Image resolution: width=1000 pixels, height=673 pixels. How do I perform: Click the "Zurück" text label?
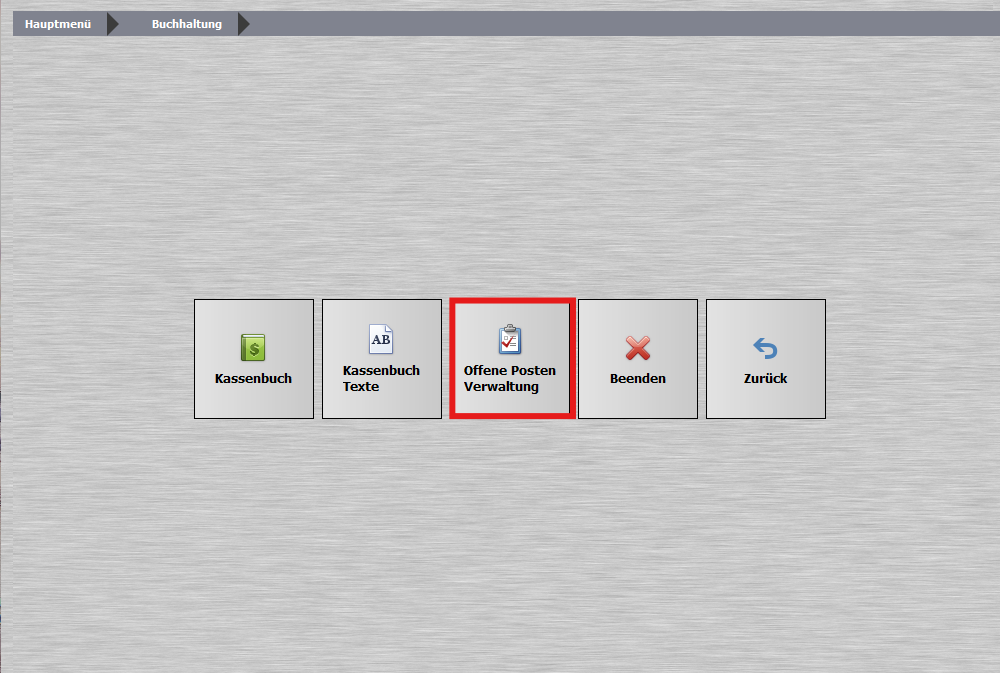pos(765,379)
